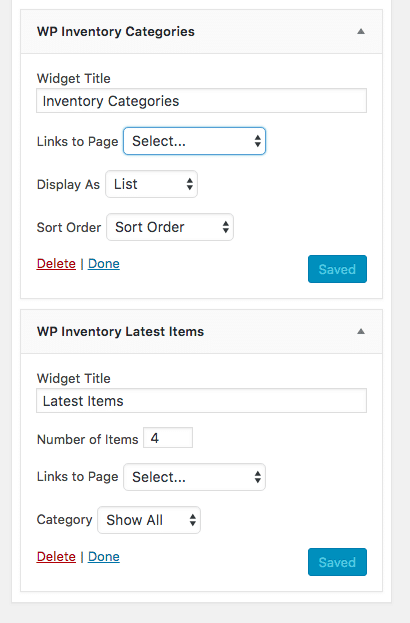Screen dimensions: 410x623
Task: Click Saved button in Inventory Categories widget
Action: coord(337,269)
